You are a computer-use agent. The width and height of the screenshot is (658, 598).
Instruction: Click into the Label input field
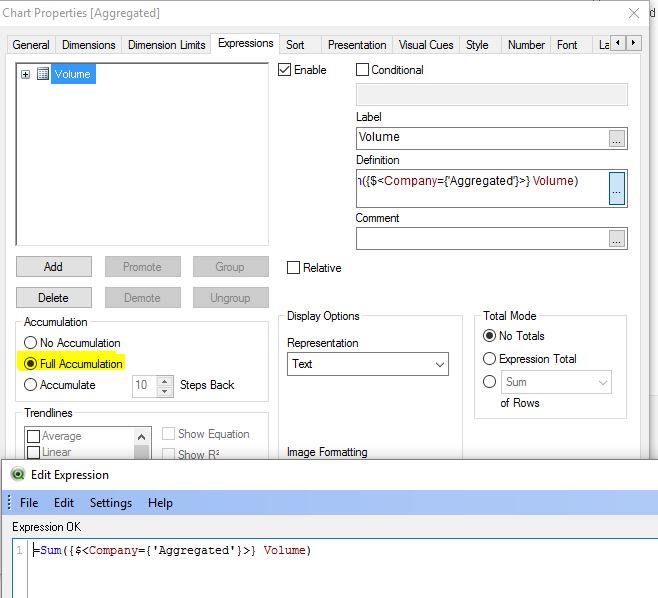(x=483, y=138)
